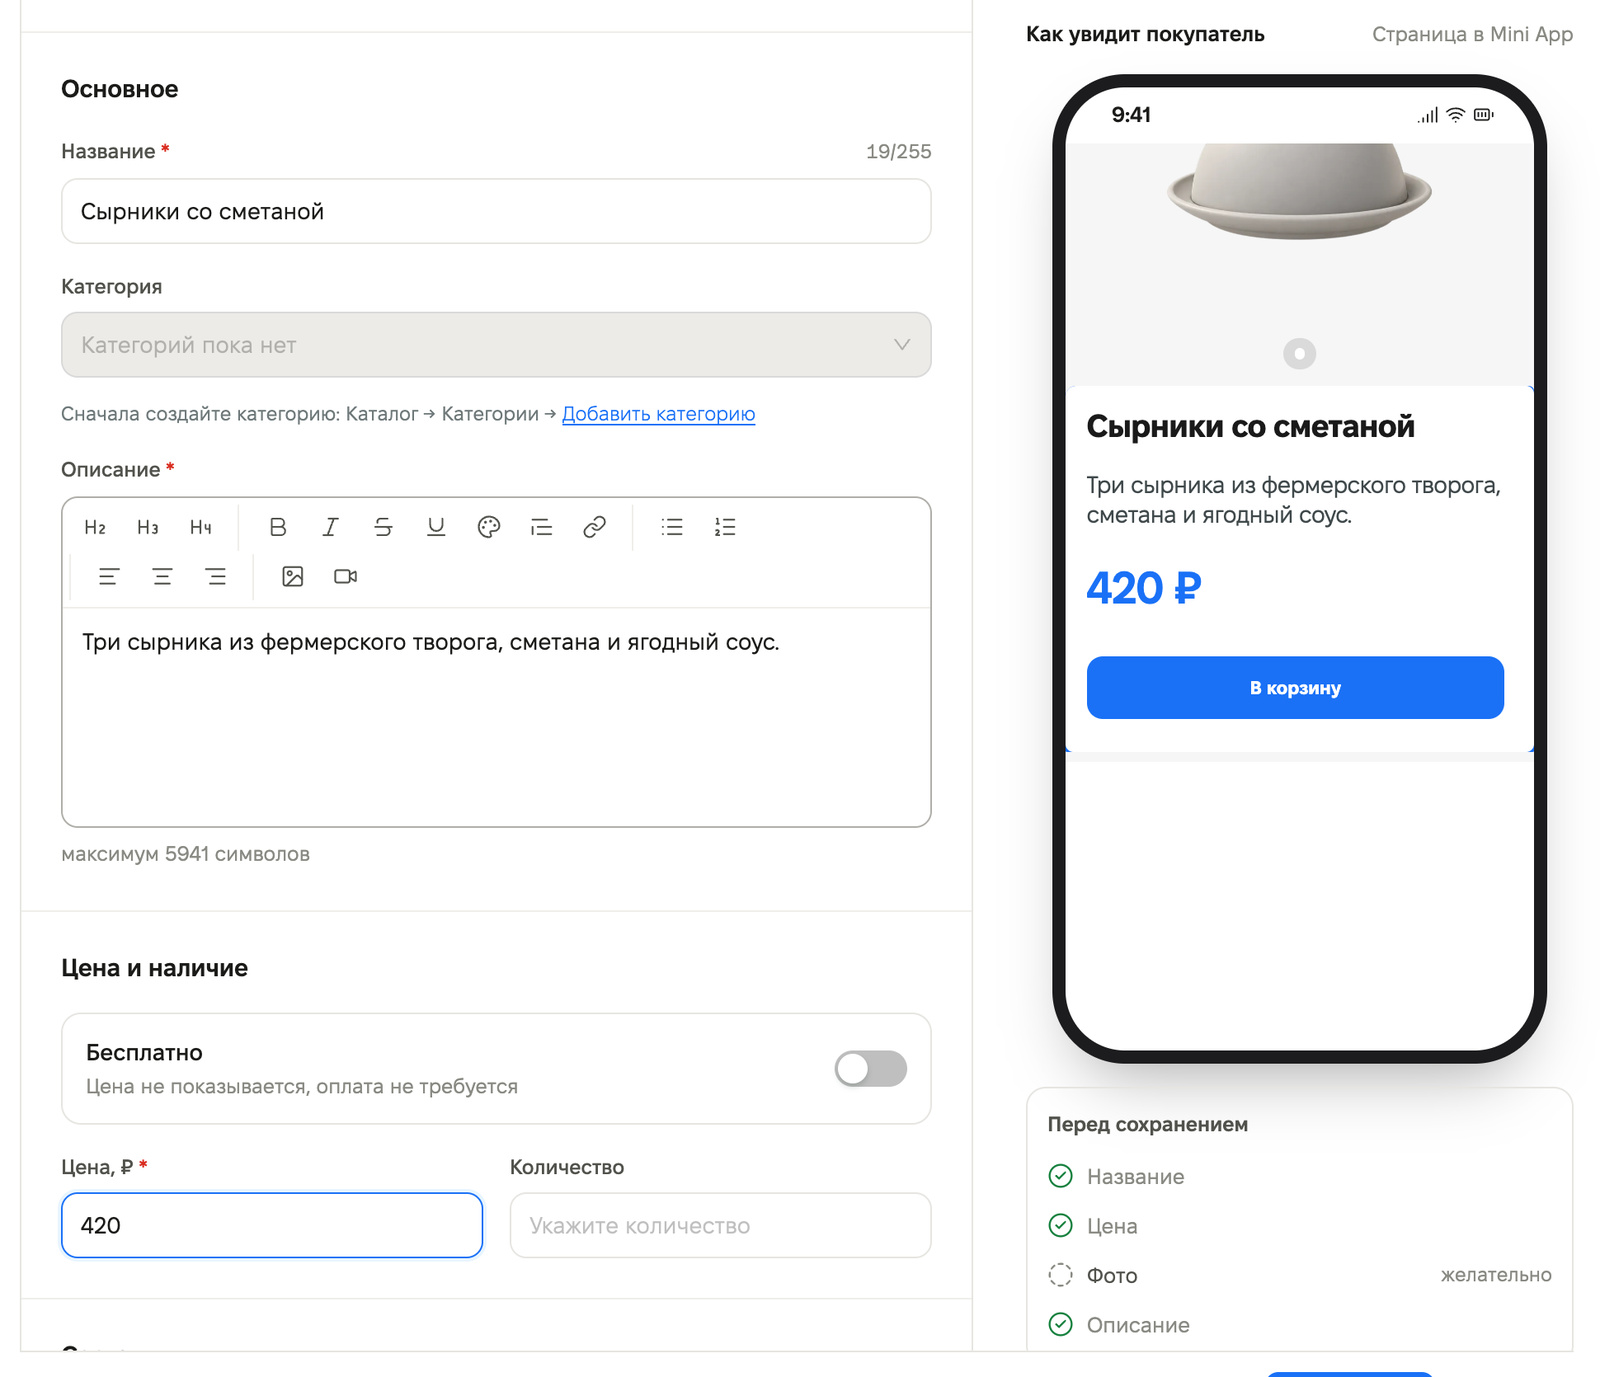The width and height of the screenshot is (1600, 1377).
Task: Apply strikethrough to description text
Action: click(x=383, y=527)
